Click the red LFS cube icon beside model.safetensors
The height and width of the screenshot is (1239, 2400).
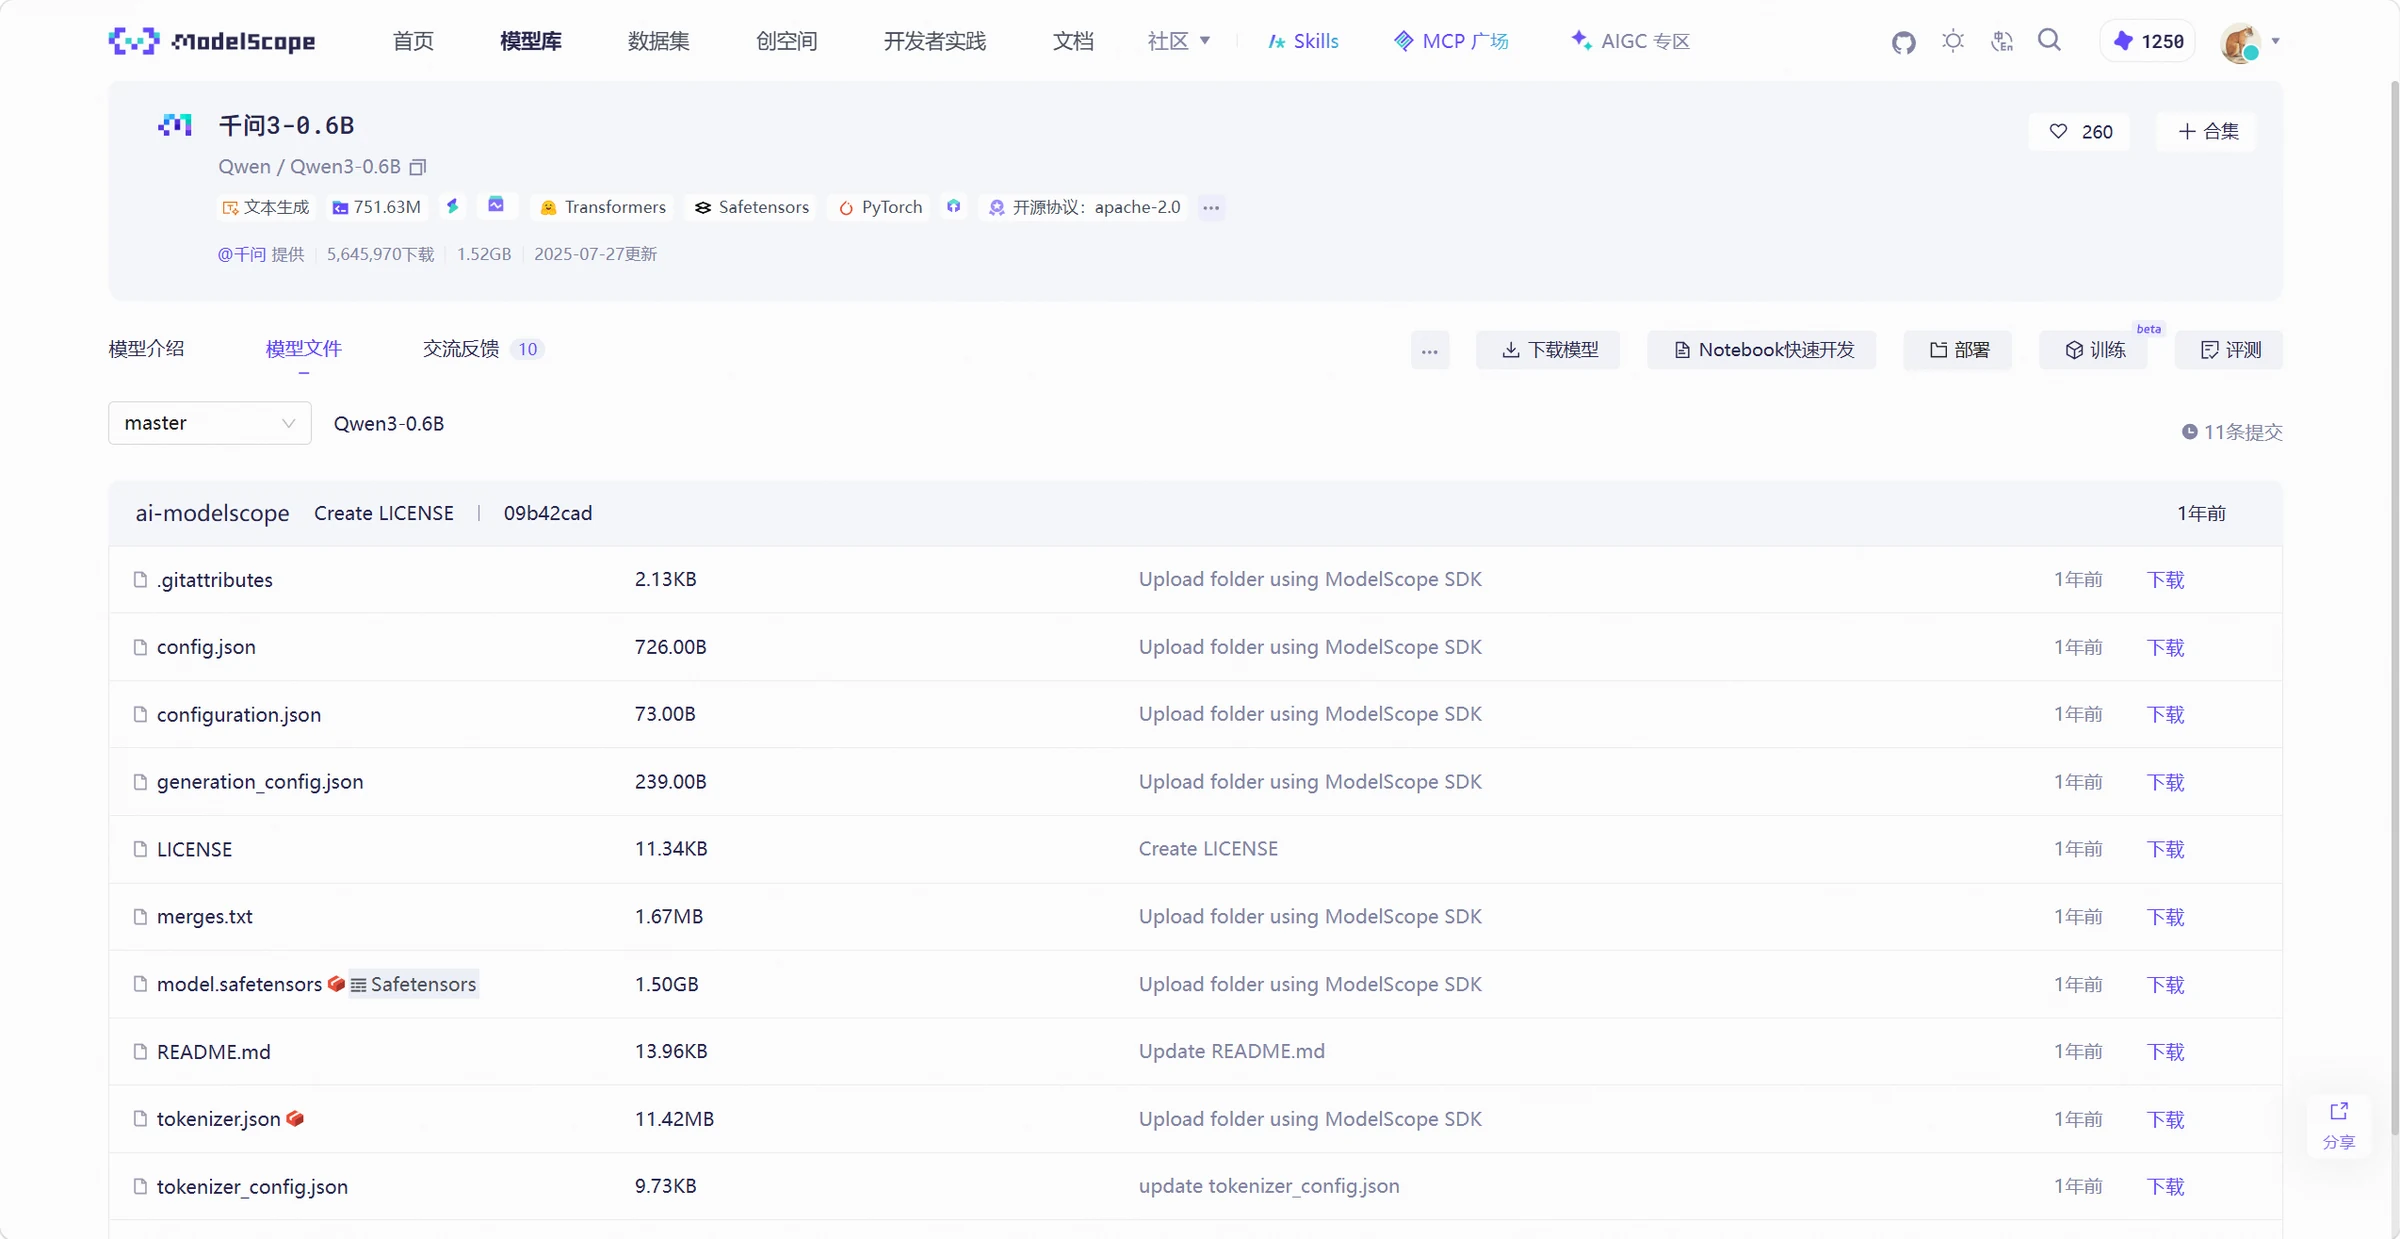(x=336, y=984)
